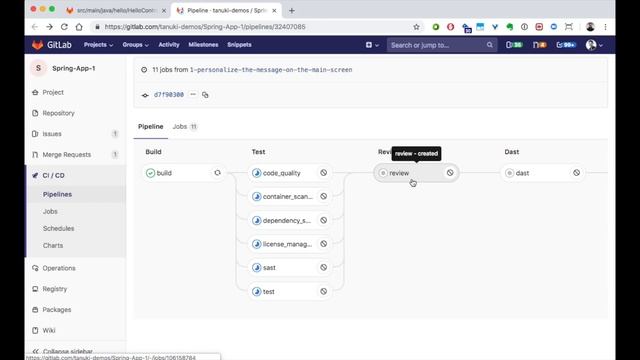The height and width of the screenshot is (360, 640).
Task: Go to Activity in top navigation
Action: click(x=169, y=45)
